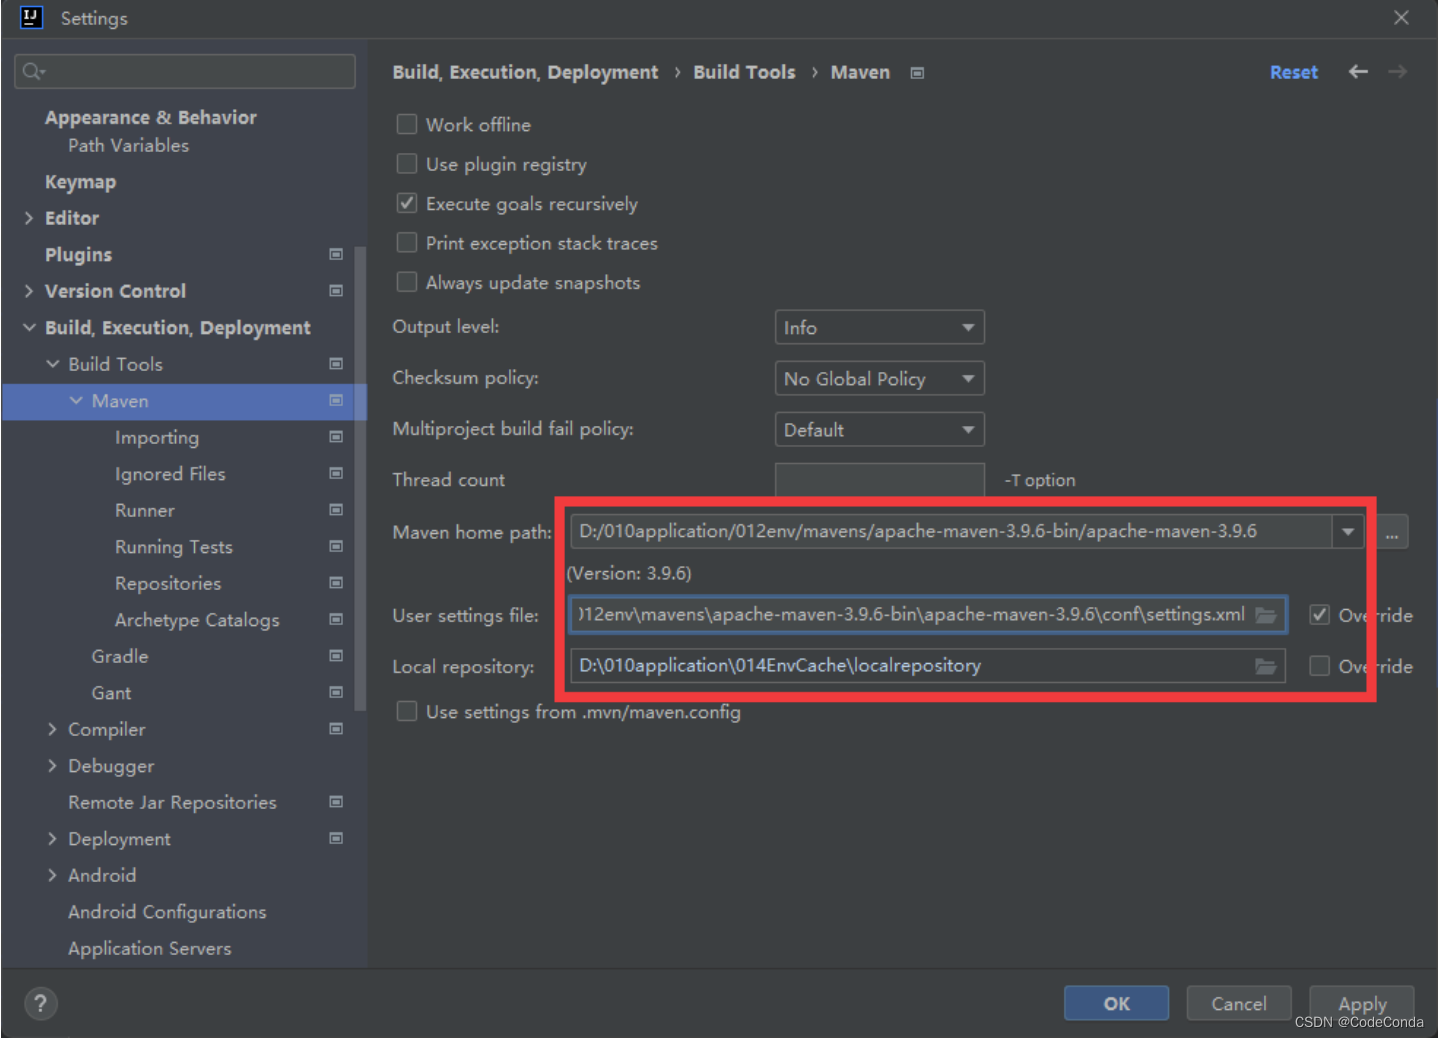The width and height of the screenshot is (1440, 1038).
Task: Click the search magnifier icon in settings search
Action: pos(33,71)
